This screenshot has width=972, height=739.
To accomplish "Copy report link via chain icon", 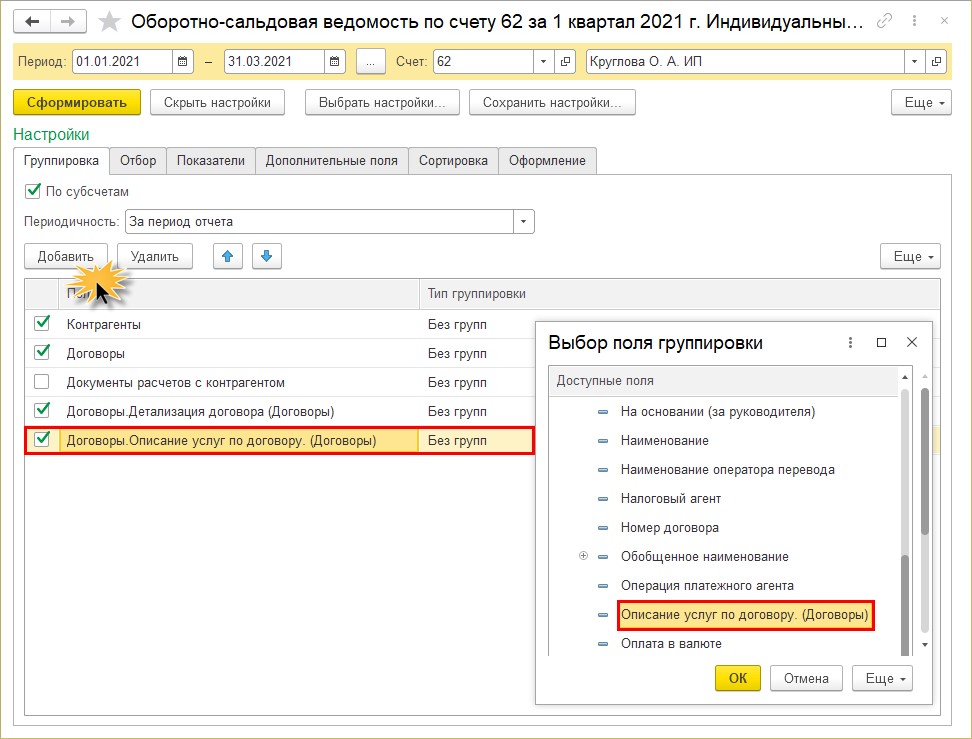I will point(885,21).
